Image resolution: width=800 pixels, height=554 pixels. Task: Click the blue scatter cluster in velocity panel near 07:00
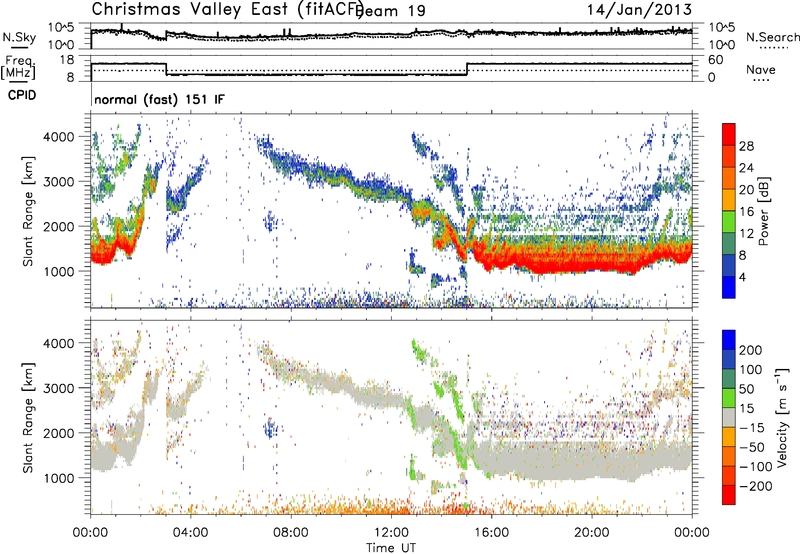(x=271, y=427)
